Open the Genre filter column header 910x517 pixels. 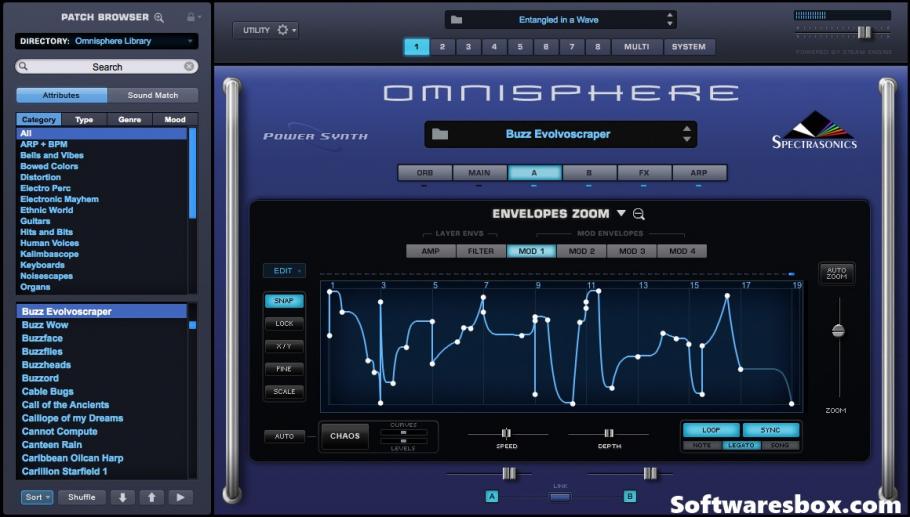129,120
